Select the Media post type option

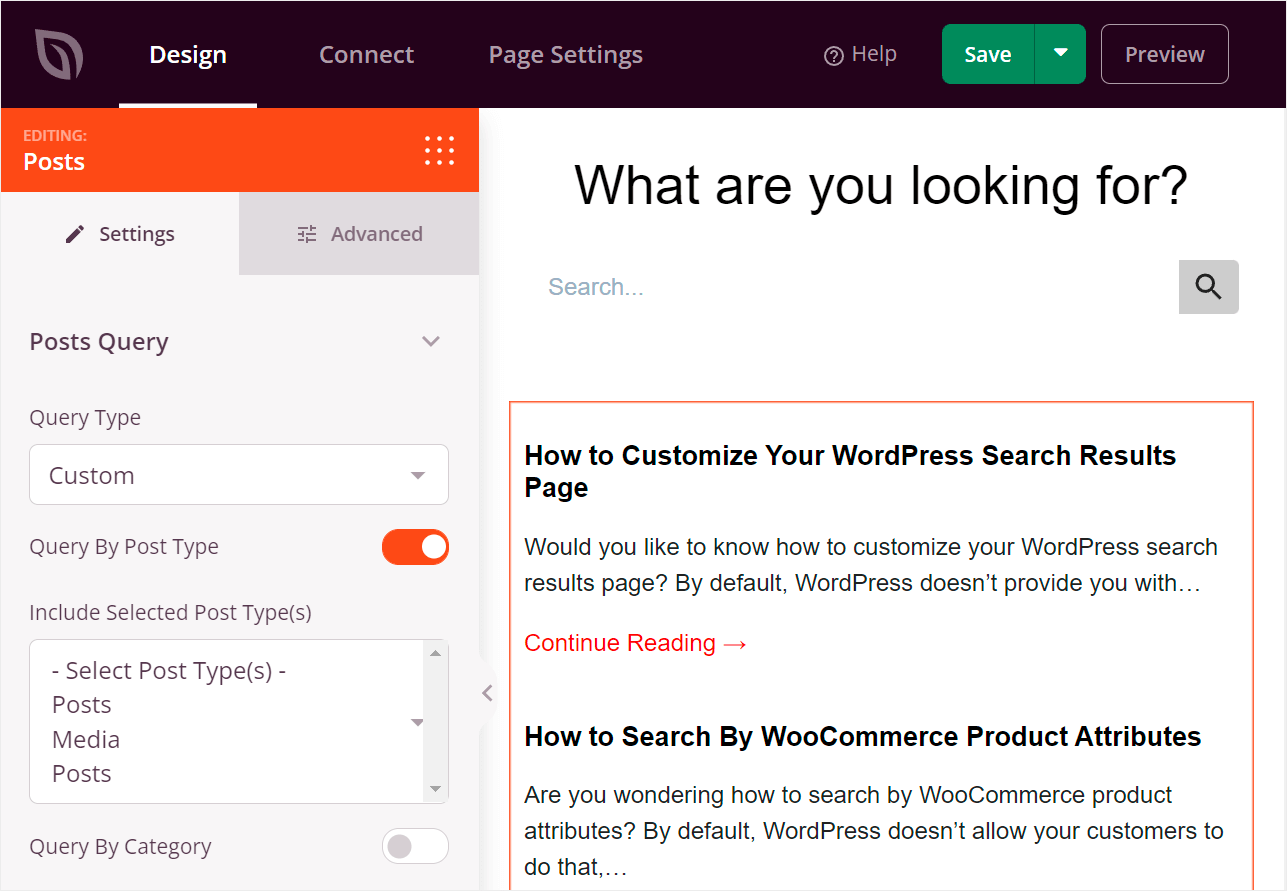coord(86,740)
